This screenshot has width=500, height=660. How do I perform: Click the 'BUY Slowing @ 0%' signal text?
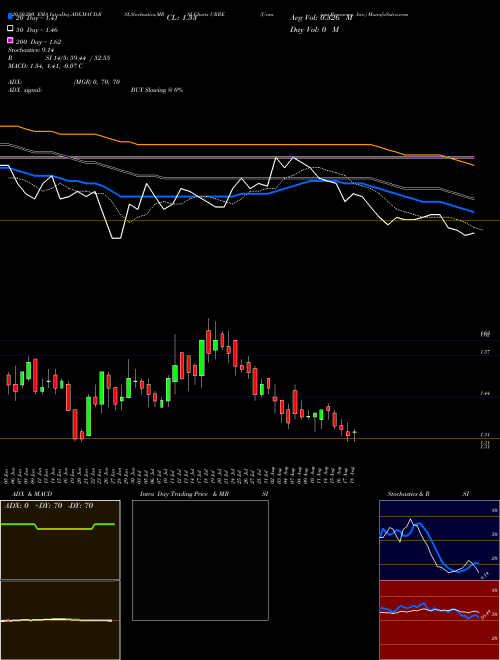click(157, 90)
